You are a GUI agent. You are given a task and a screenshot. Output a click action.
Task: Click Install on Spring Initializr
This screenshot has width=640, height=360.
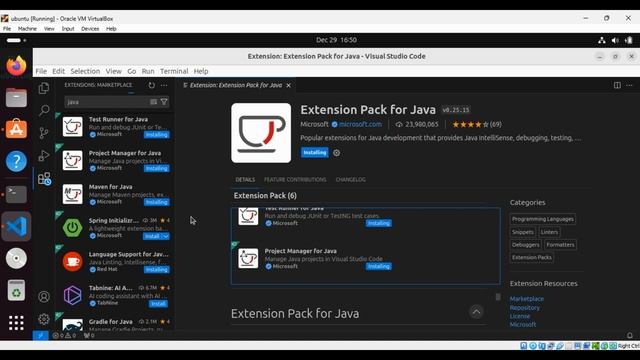pos(152,236)
